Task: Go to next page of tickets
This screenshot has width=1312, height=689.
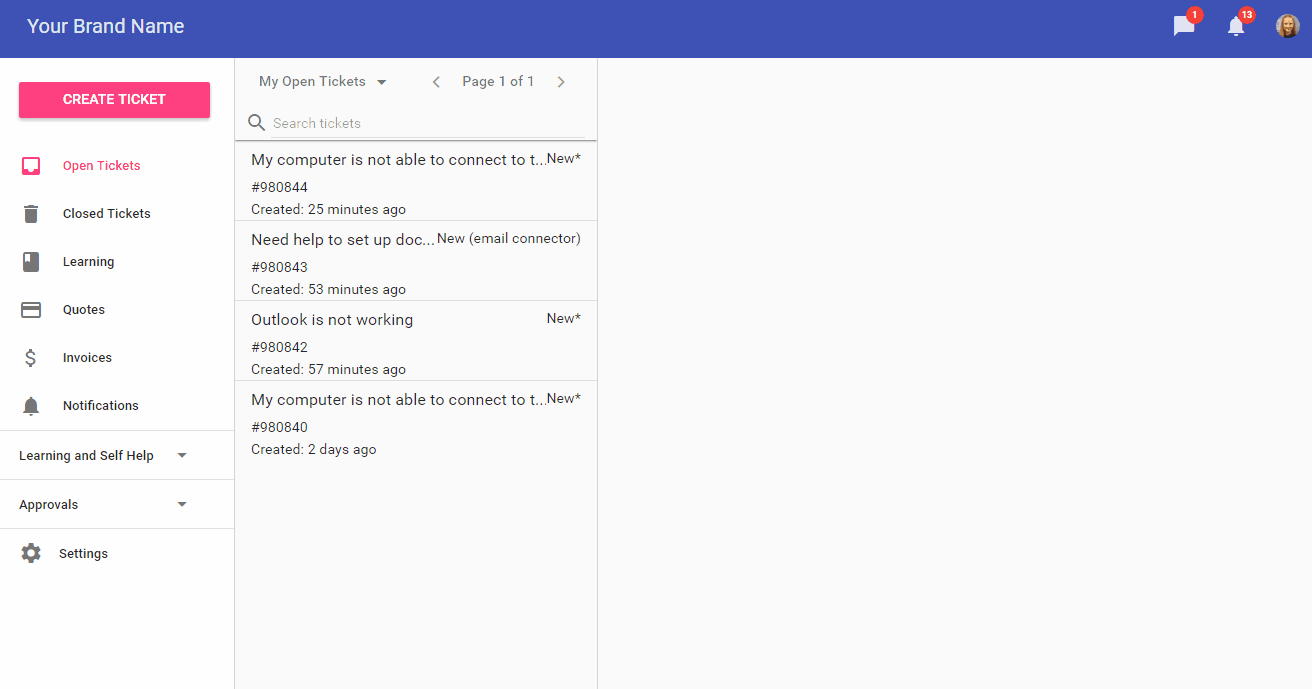Action: click(561, 82)
